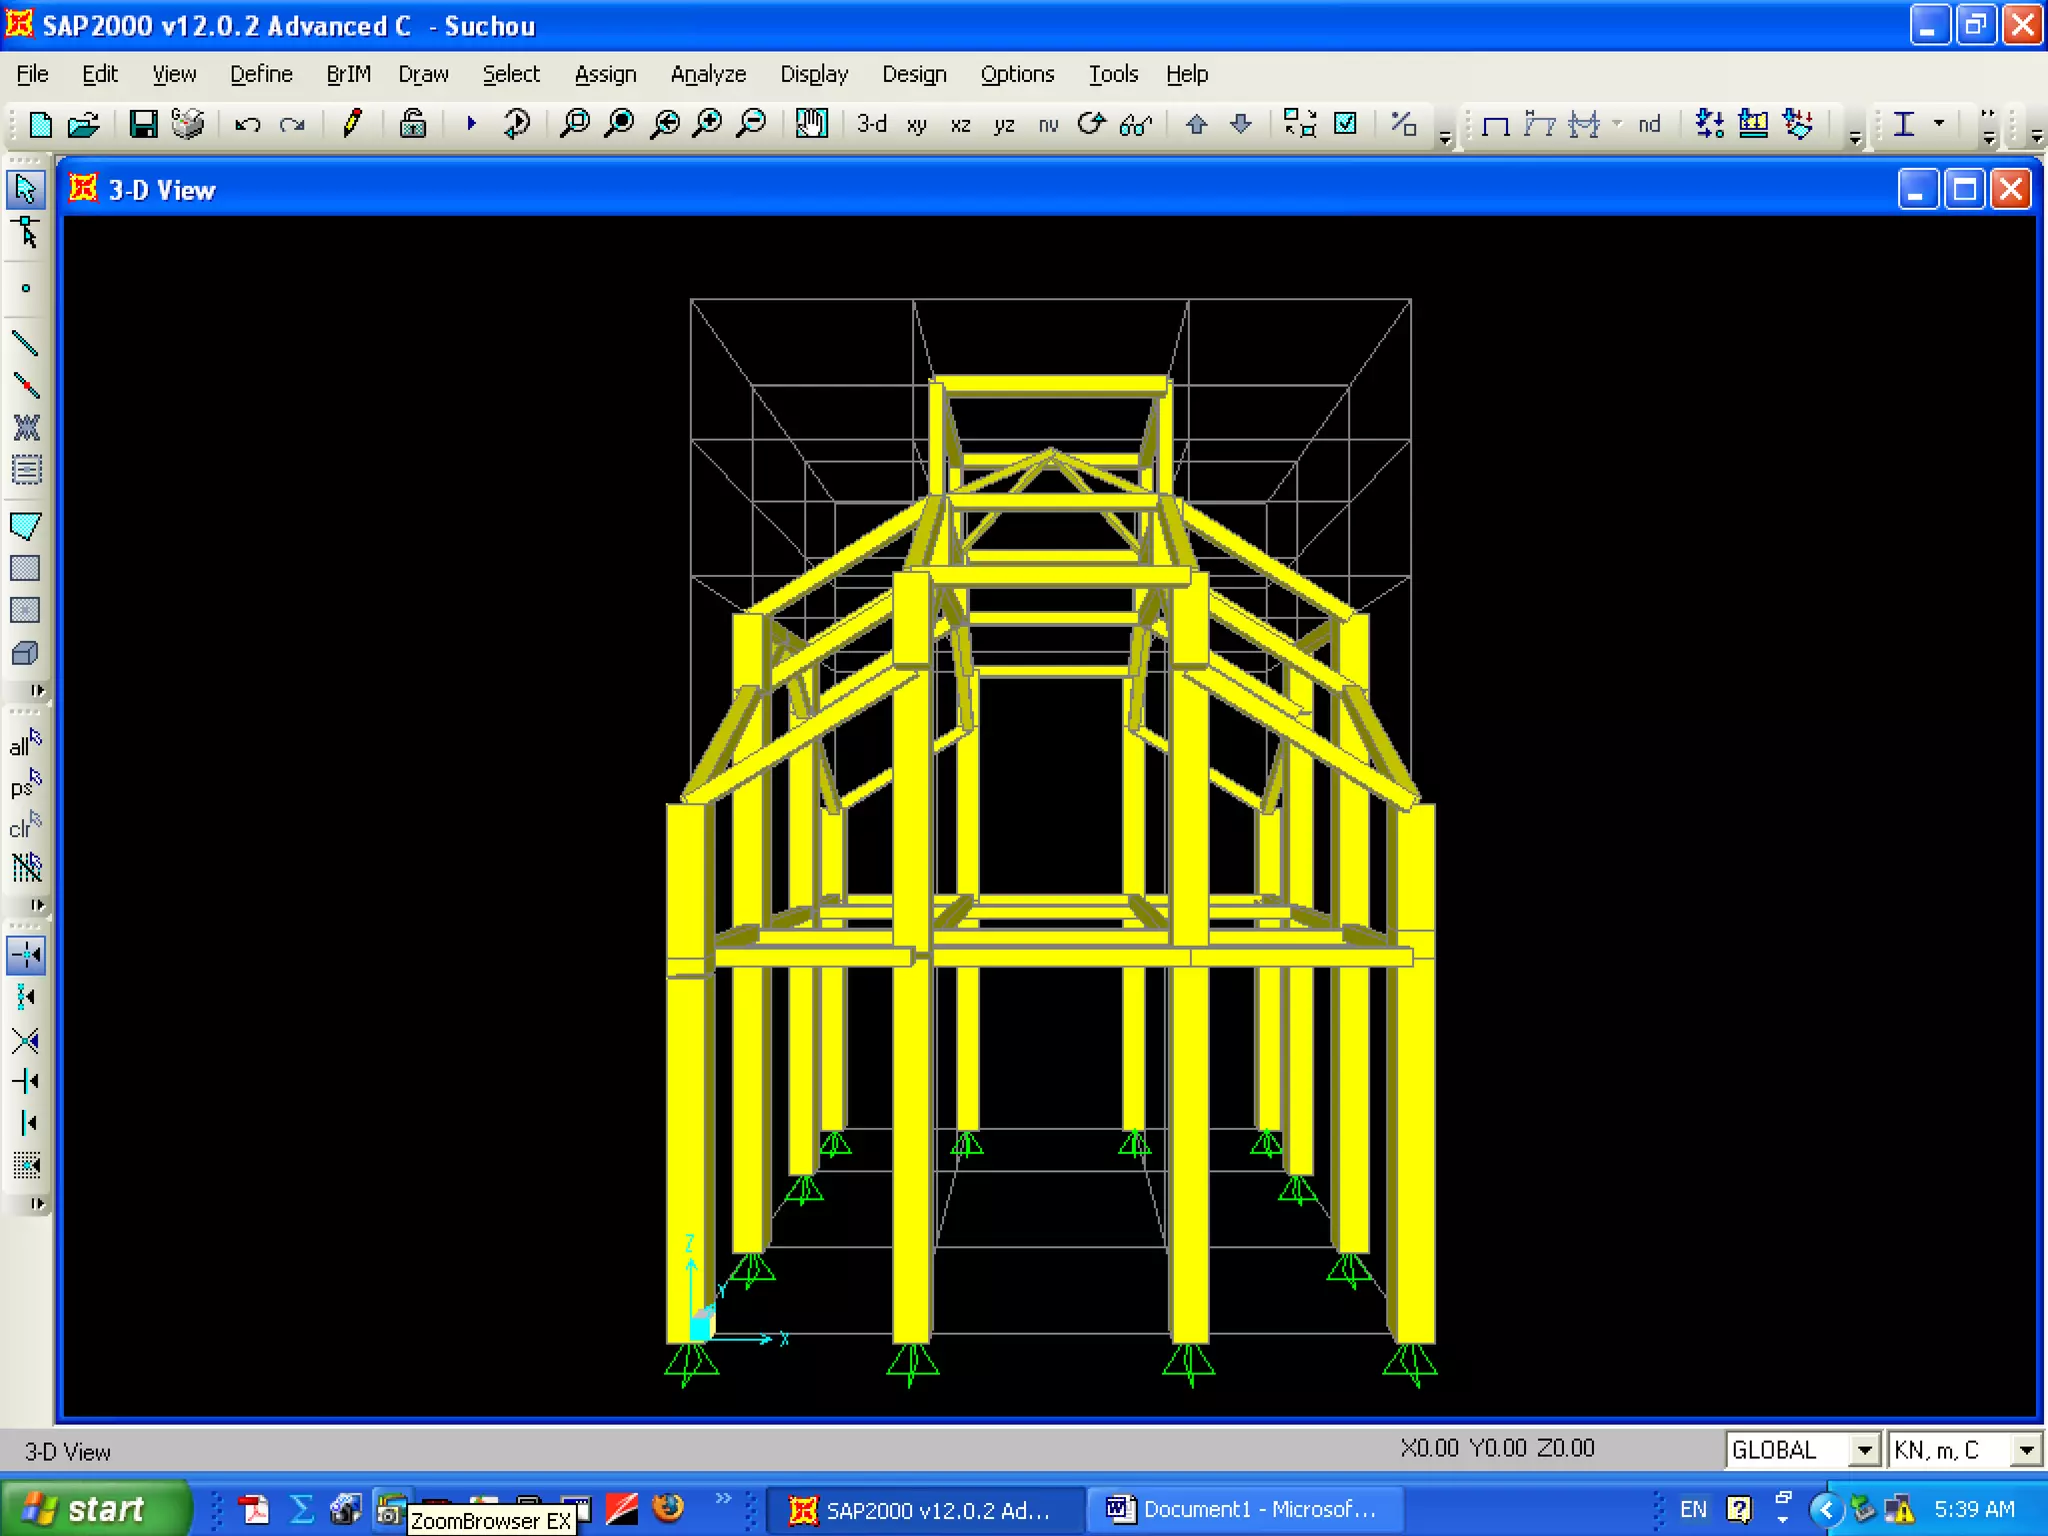This screenshot has height=1536, width=2048.
Task: Undo the last action
Action: pos(247,124)
